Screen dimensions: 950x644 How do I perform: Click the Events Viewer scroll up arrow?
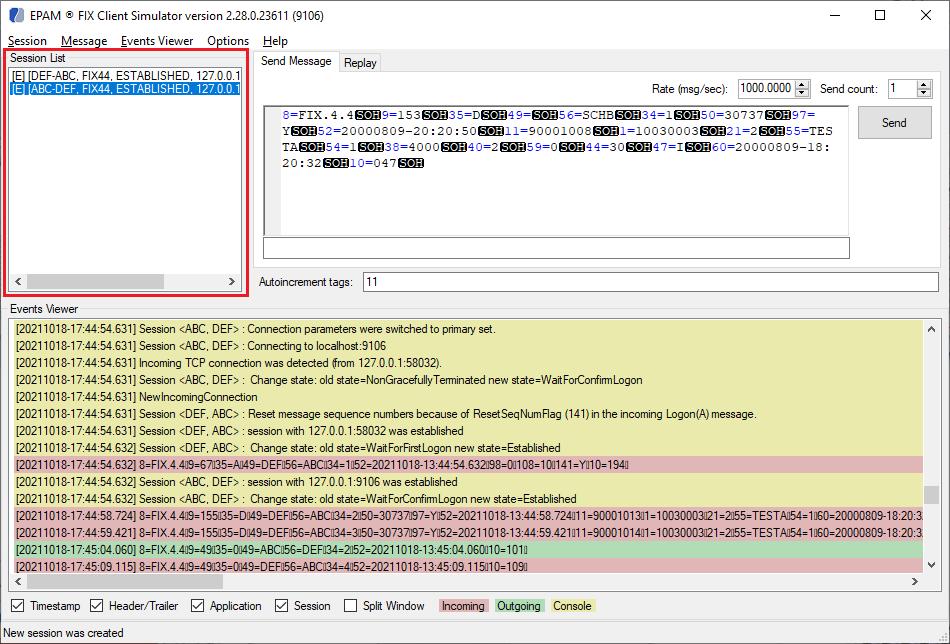click(931, 330)
